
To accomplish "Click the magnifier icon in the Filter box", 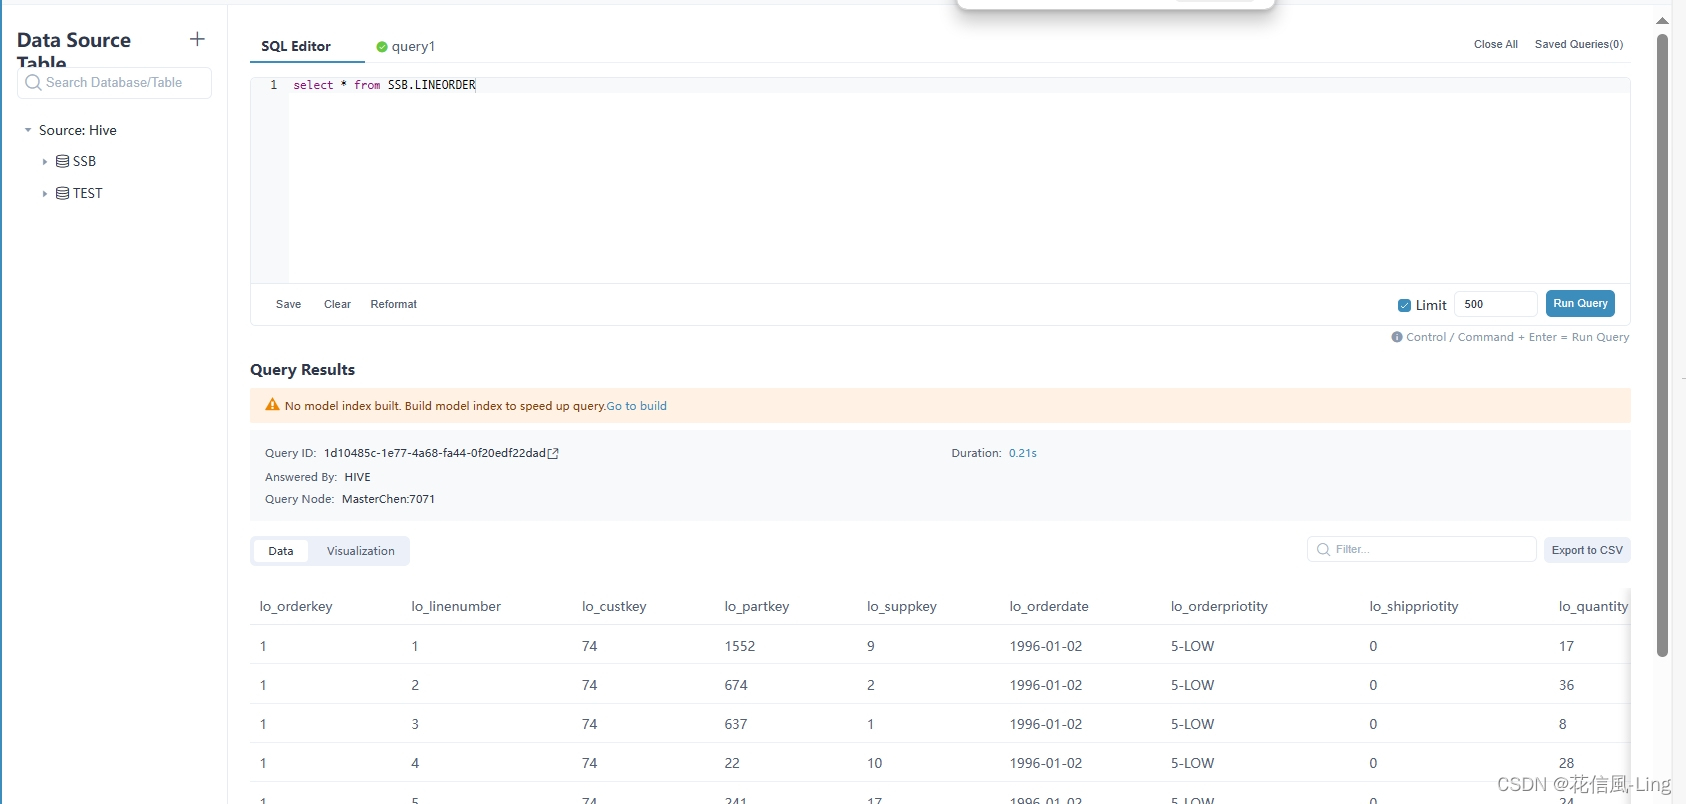I will click(x=1323, y=550).
